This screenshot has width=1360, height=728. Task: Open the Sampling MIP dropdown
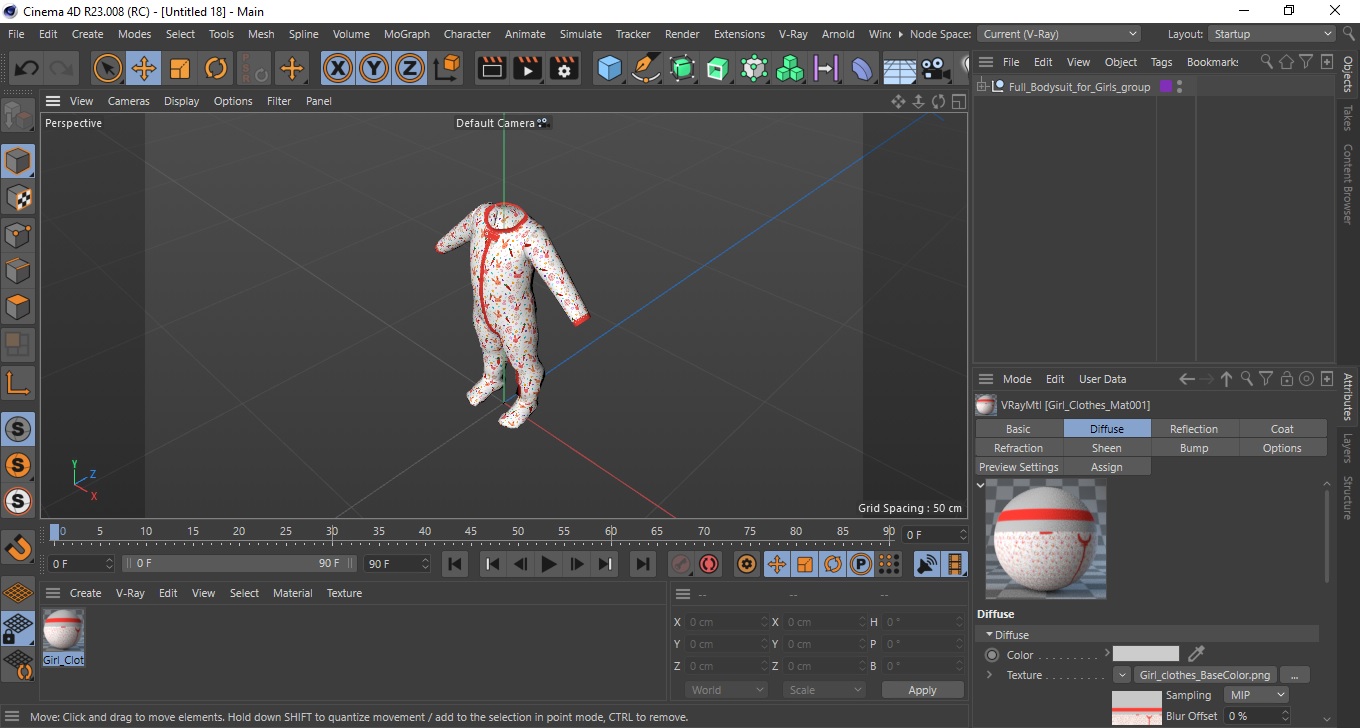click(1256, 695)
